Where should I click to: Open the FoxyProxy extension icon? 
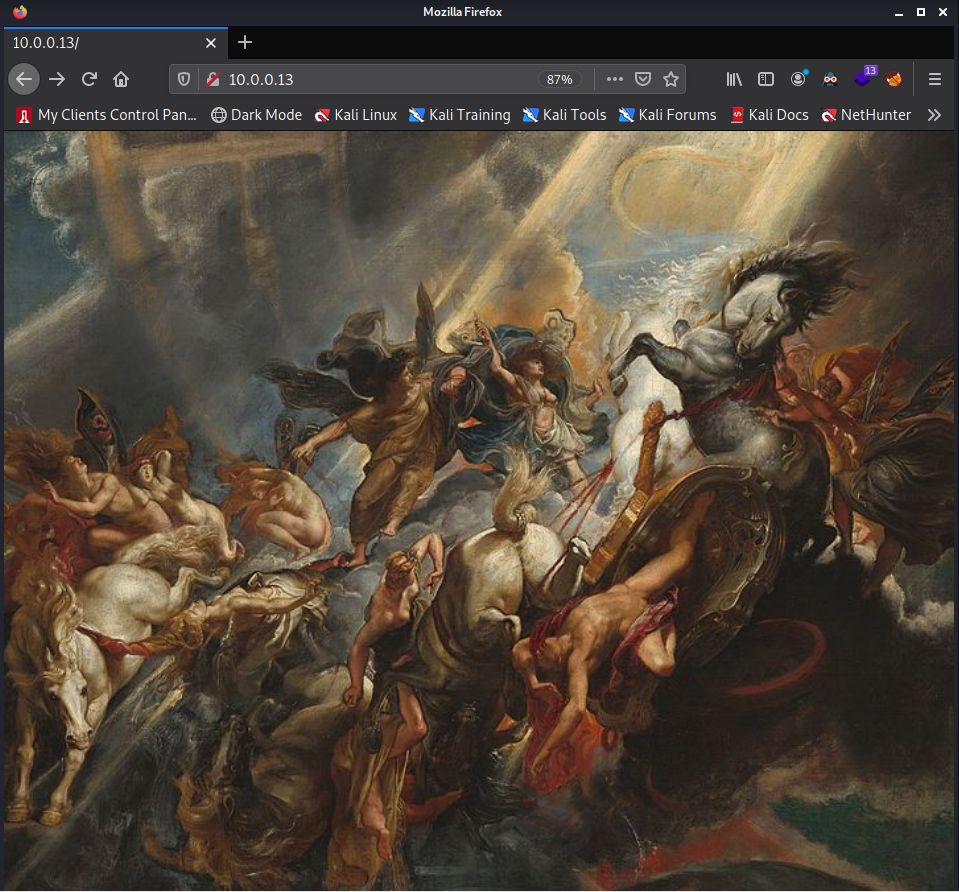[x=894, y=80]
